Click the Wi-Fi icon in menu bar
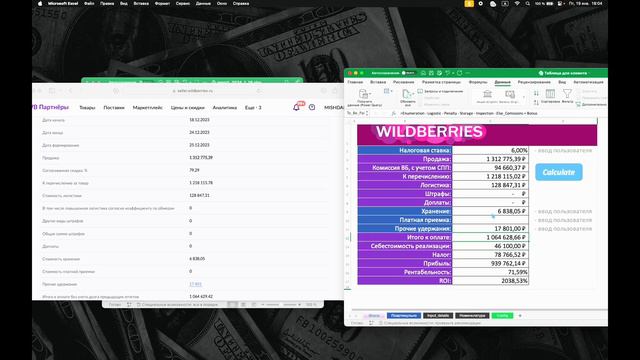 (x=517, y=4)
